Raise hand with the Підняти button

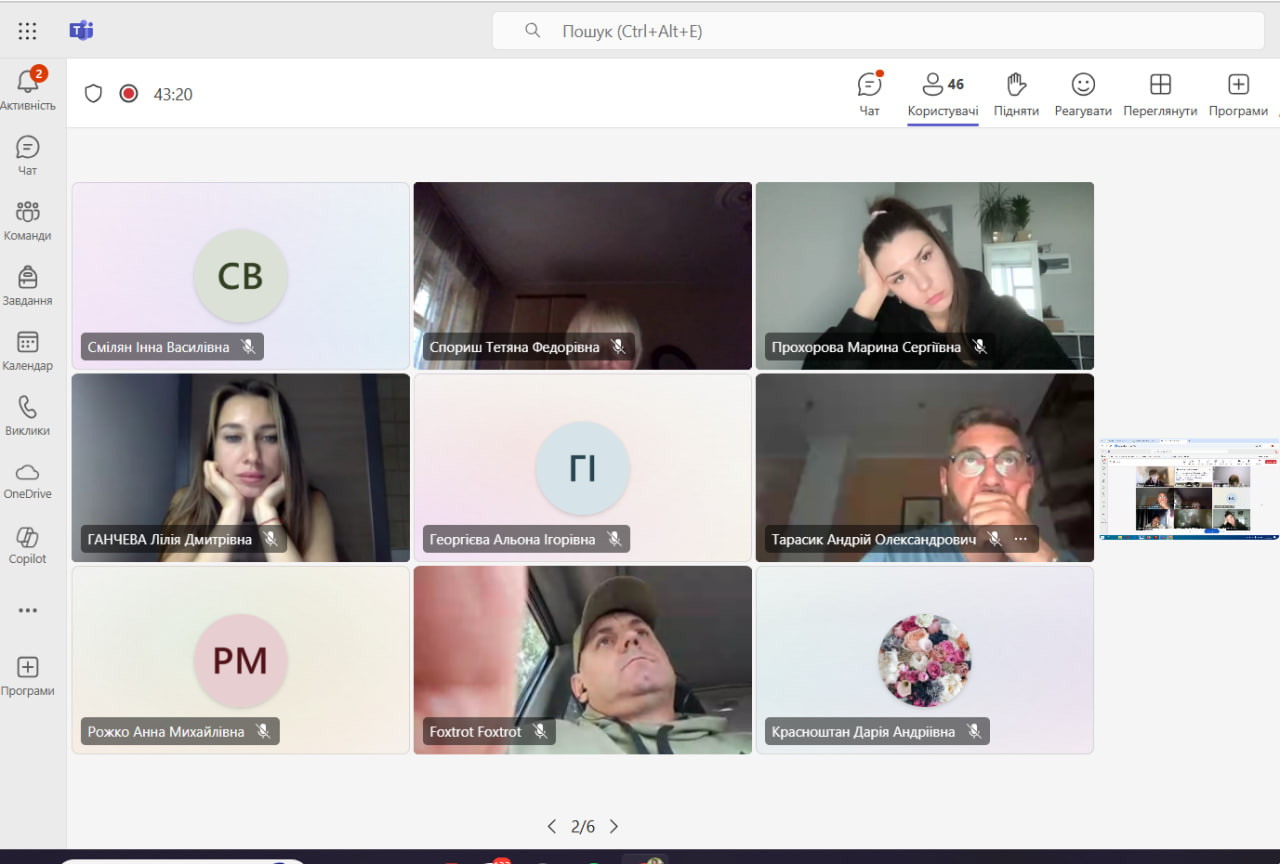click(1016, 94)
